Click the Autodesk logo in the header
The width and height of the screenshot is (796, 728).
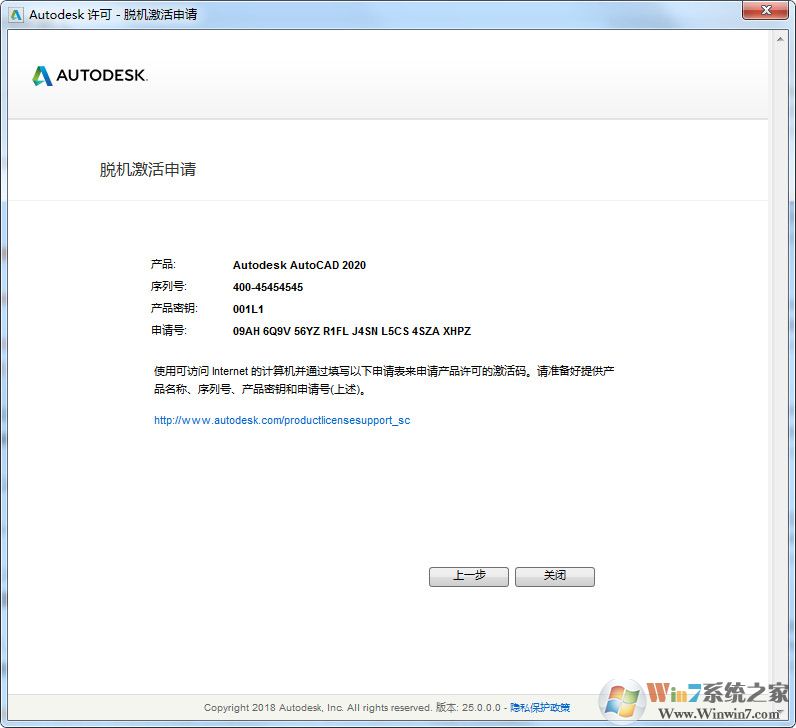pos(90,76)
